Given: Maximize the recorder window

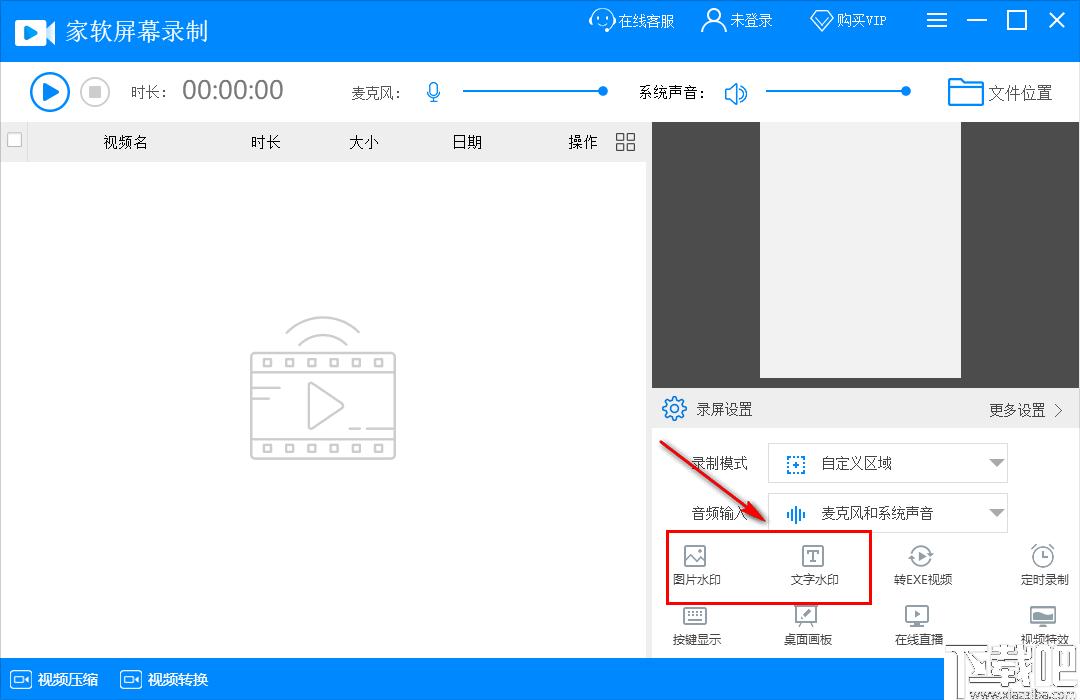Looking at the screenshot, I should coord(1017,21).
